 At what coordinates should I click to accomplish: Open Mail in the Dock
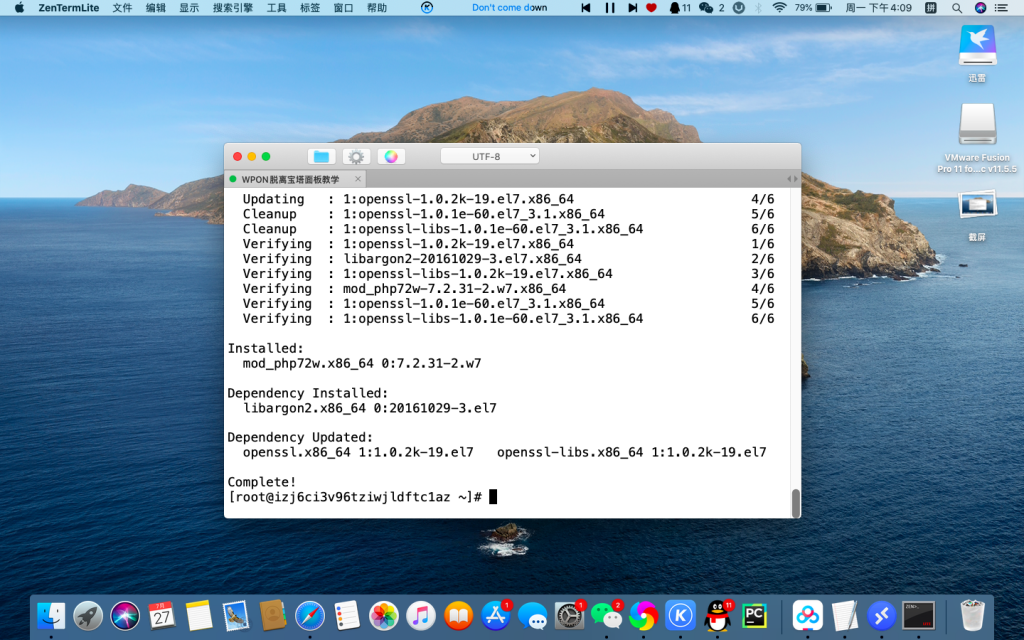(236, 616)
